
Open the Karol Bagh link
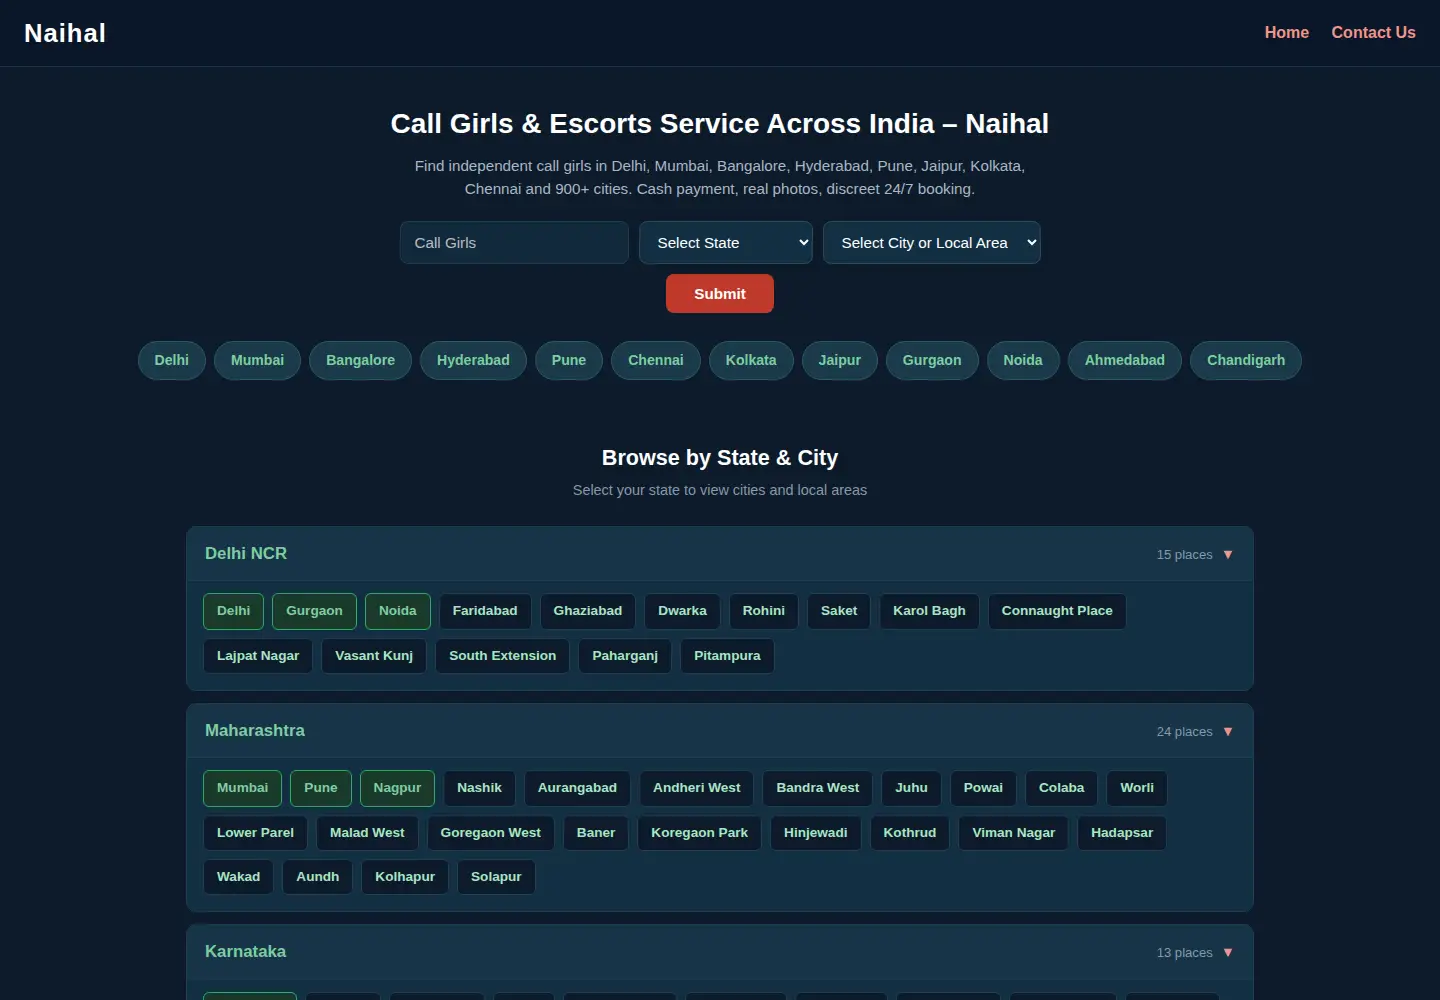[930, 611]
